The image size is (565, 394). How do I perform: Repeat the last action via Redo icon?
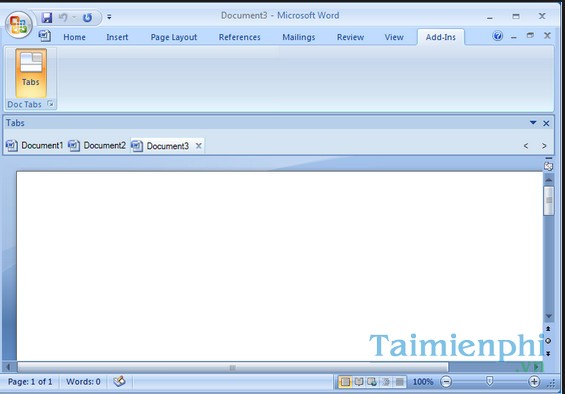pos(87,17)
